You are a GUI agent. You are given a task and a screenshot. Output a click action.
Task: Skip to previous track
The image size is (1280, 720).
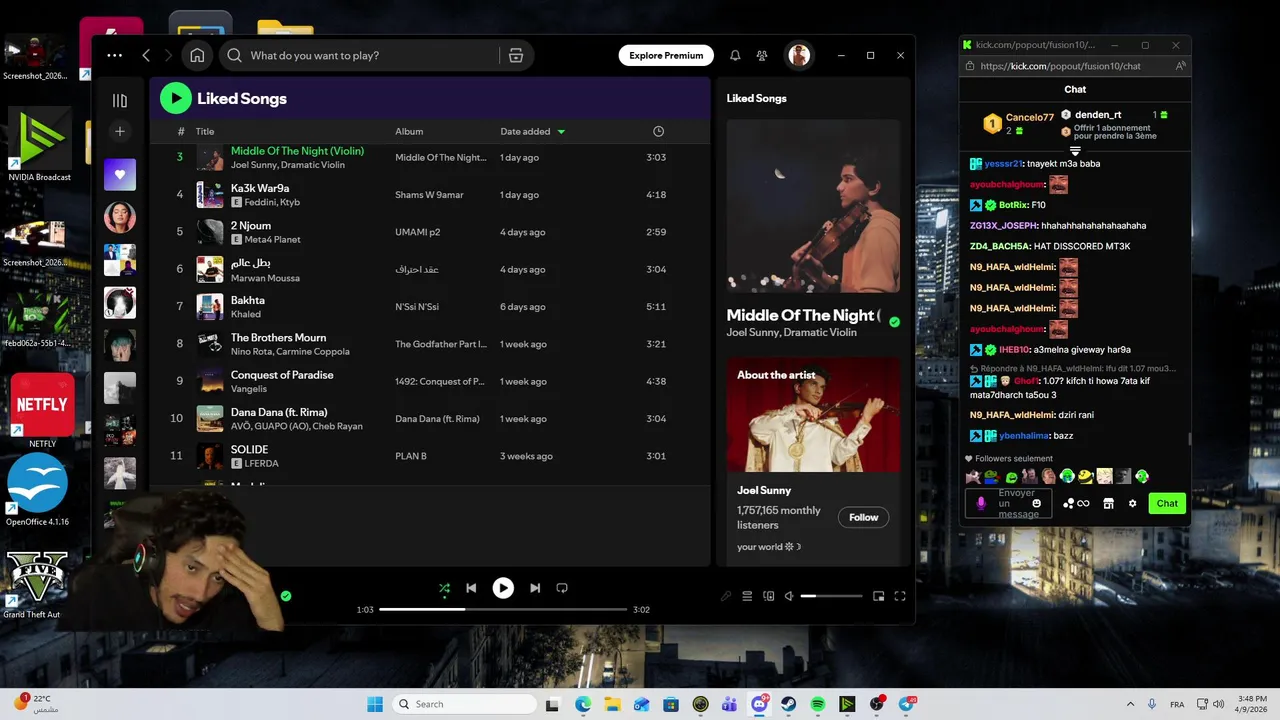(x=471, y=588)
